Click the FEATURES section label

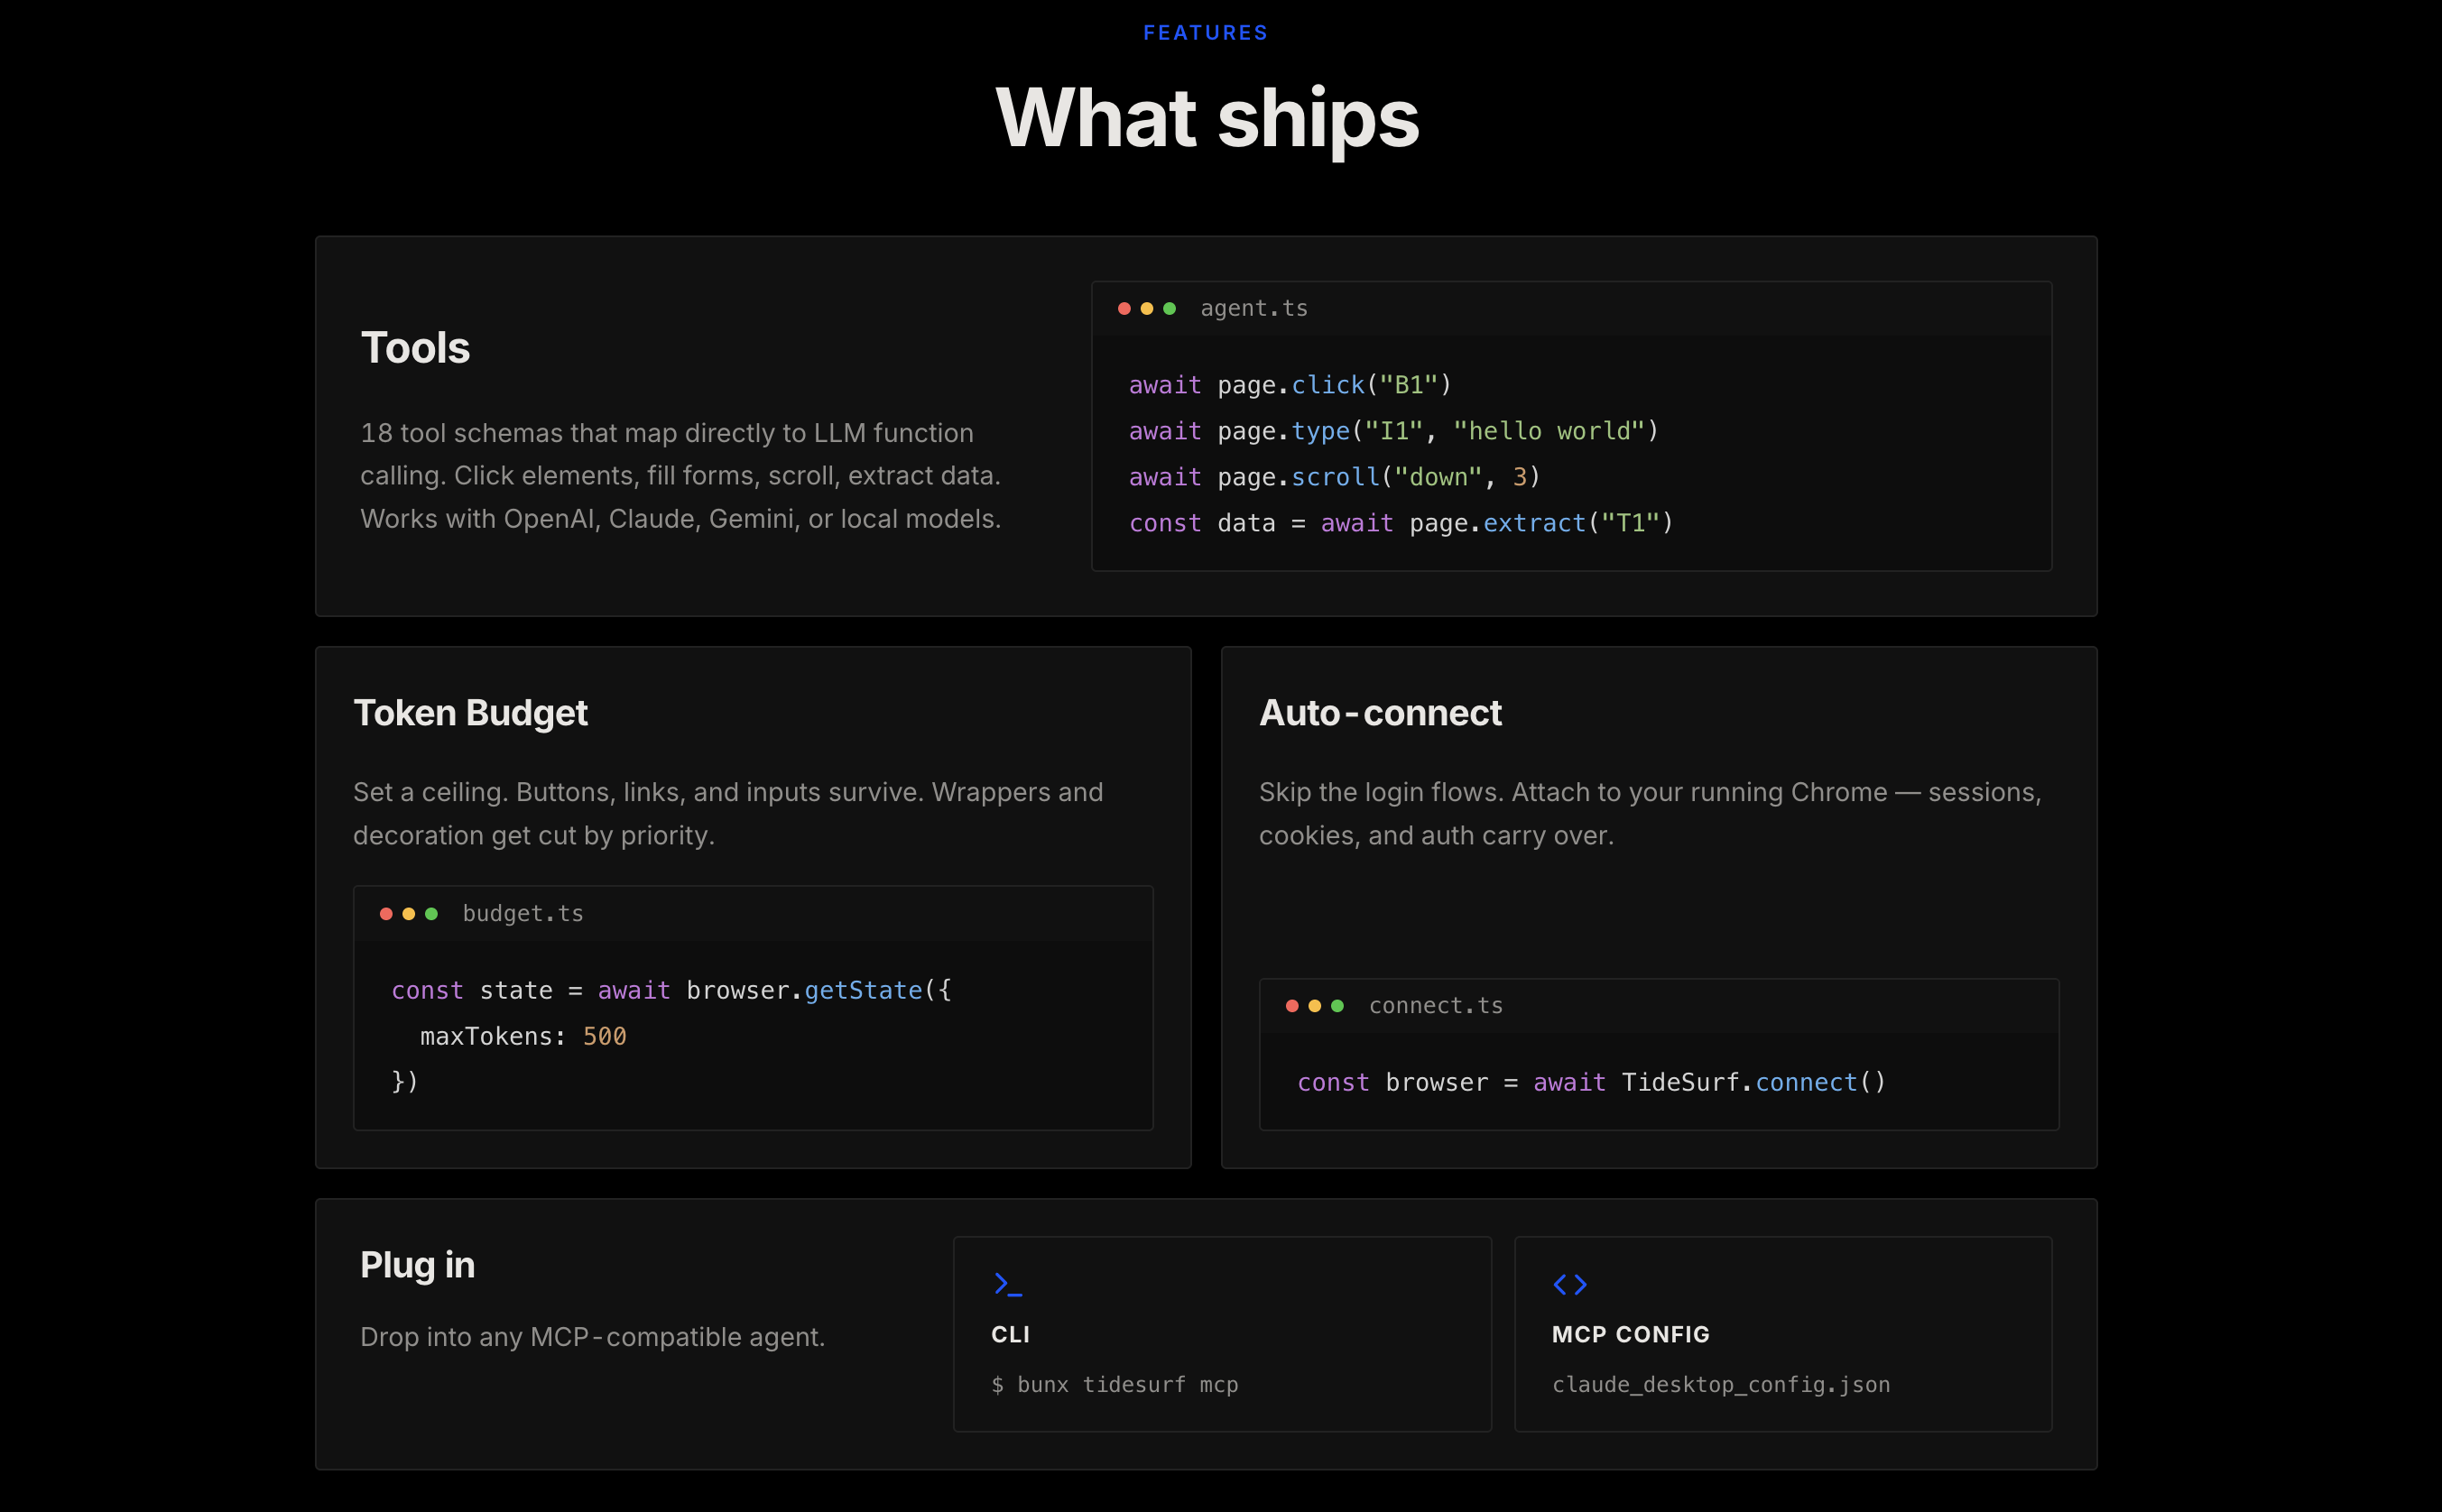(1205, 33)
